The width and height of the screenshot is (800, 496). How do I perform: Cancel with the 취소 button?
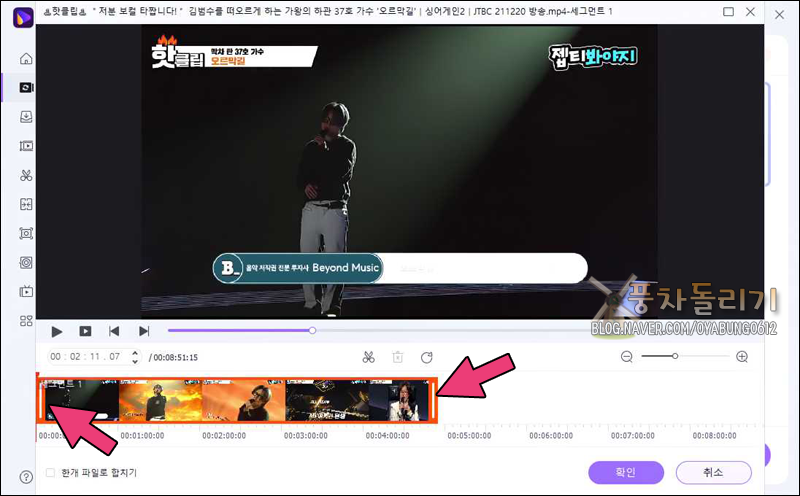(713, 473)
